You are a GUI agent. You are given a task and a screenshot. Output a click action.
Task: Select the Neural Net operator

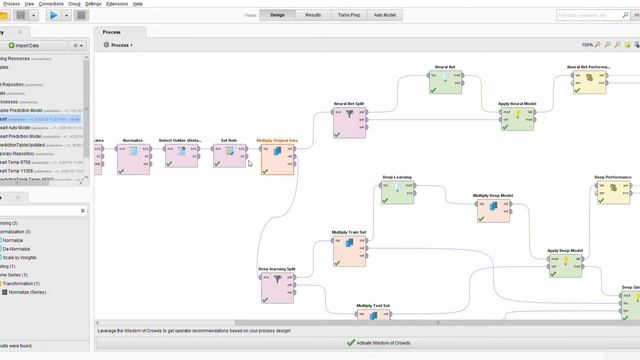click(445, 82)
